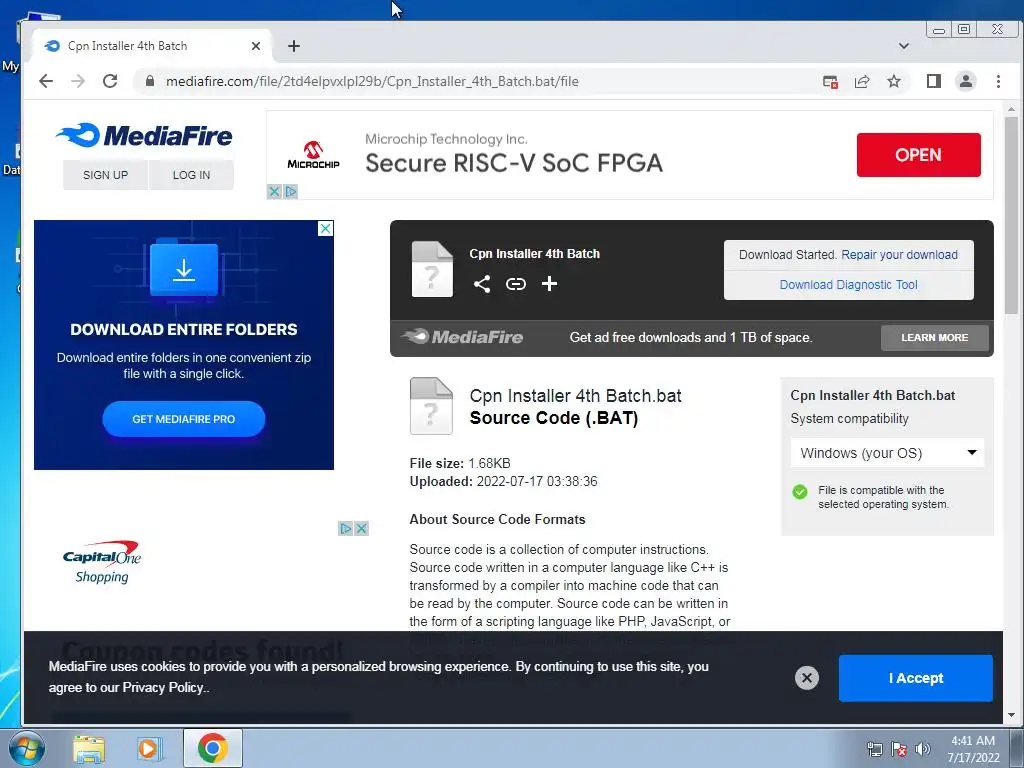Click the forward navigation arrow
1024x768 pixels.
click(x=78, y=81)
